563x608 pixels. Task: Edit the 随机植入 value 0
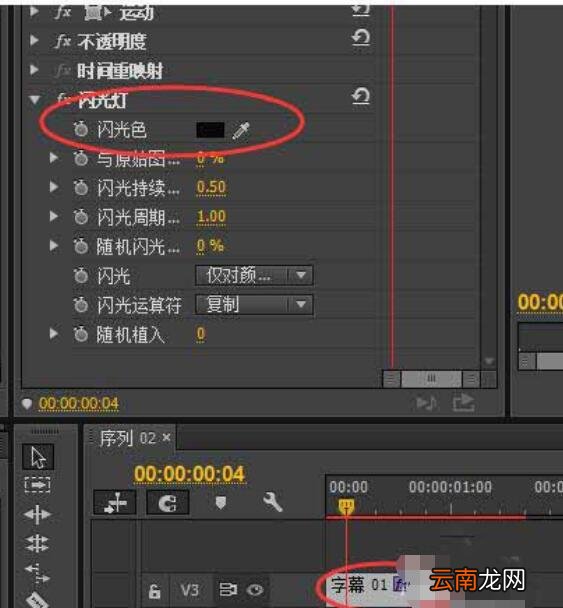[200, 334]
